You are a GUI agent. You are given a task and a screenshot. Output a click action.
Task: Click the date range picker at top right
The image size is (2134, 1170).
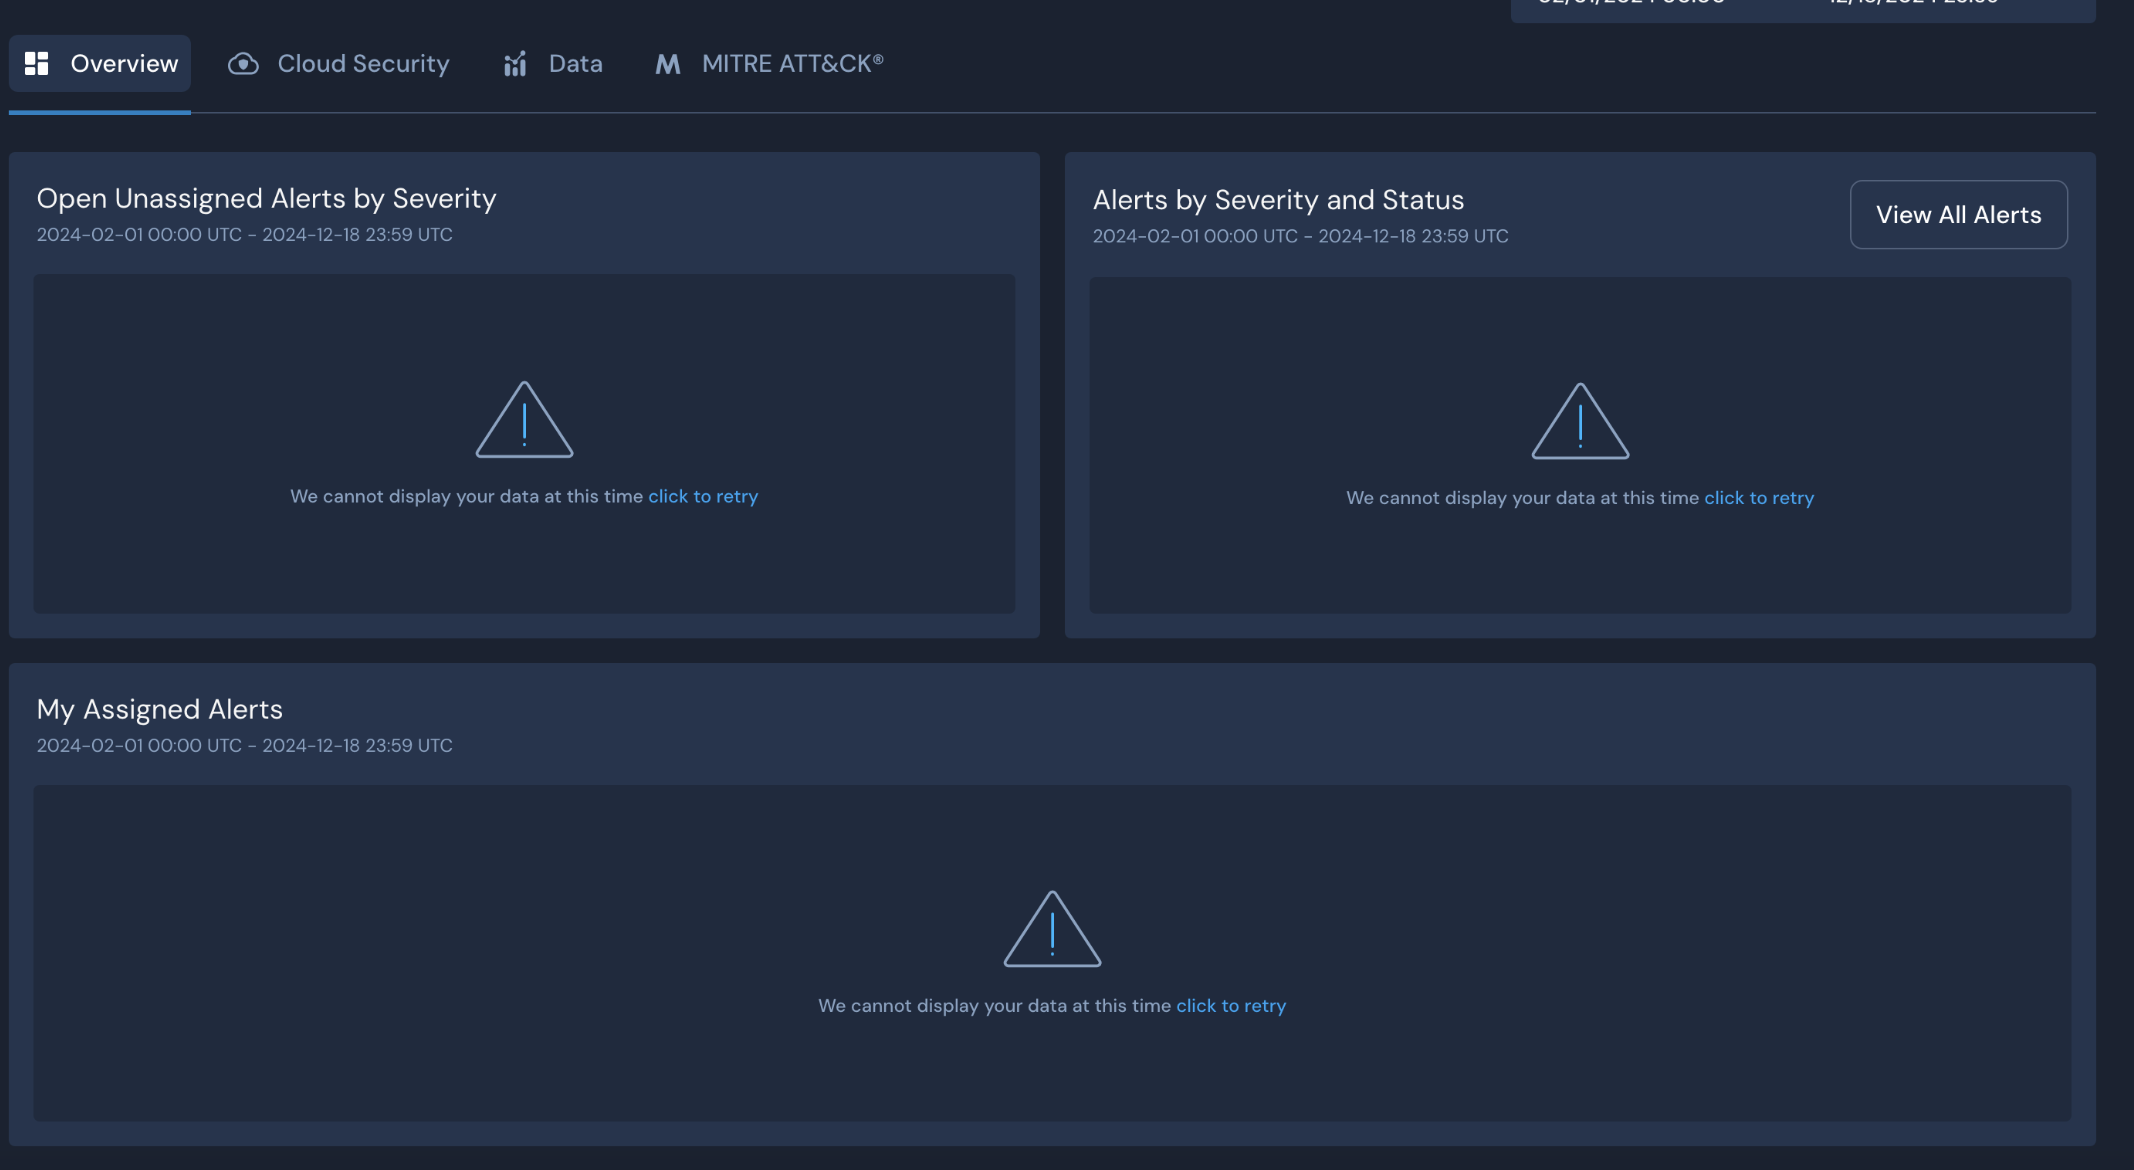pyautogui.click(x=1802, y=8)
